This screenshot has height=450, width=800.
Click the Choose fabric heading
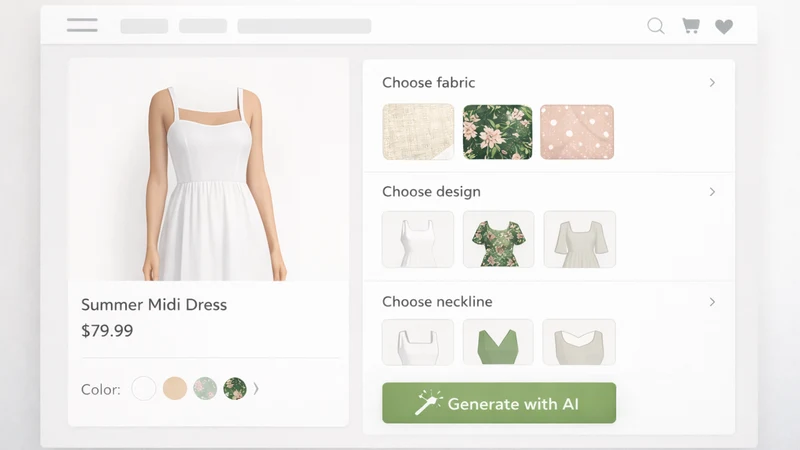click(429, 83)
